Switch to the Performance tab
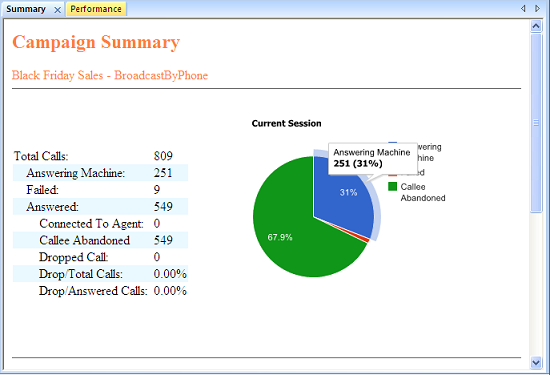This screenshot has width=550, height=375. pyautogui.click(x=96, y=9)
